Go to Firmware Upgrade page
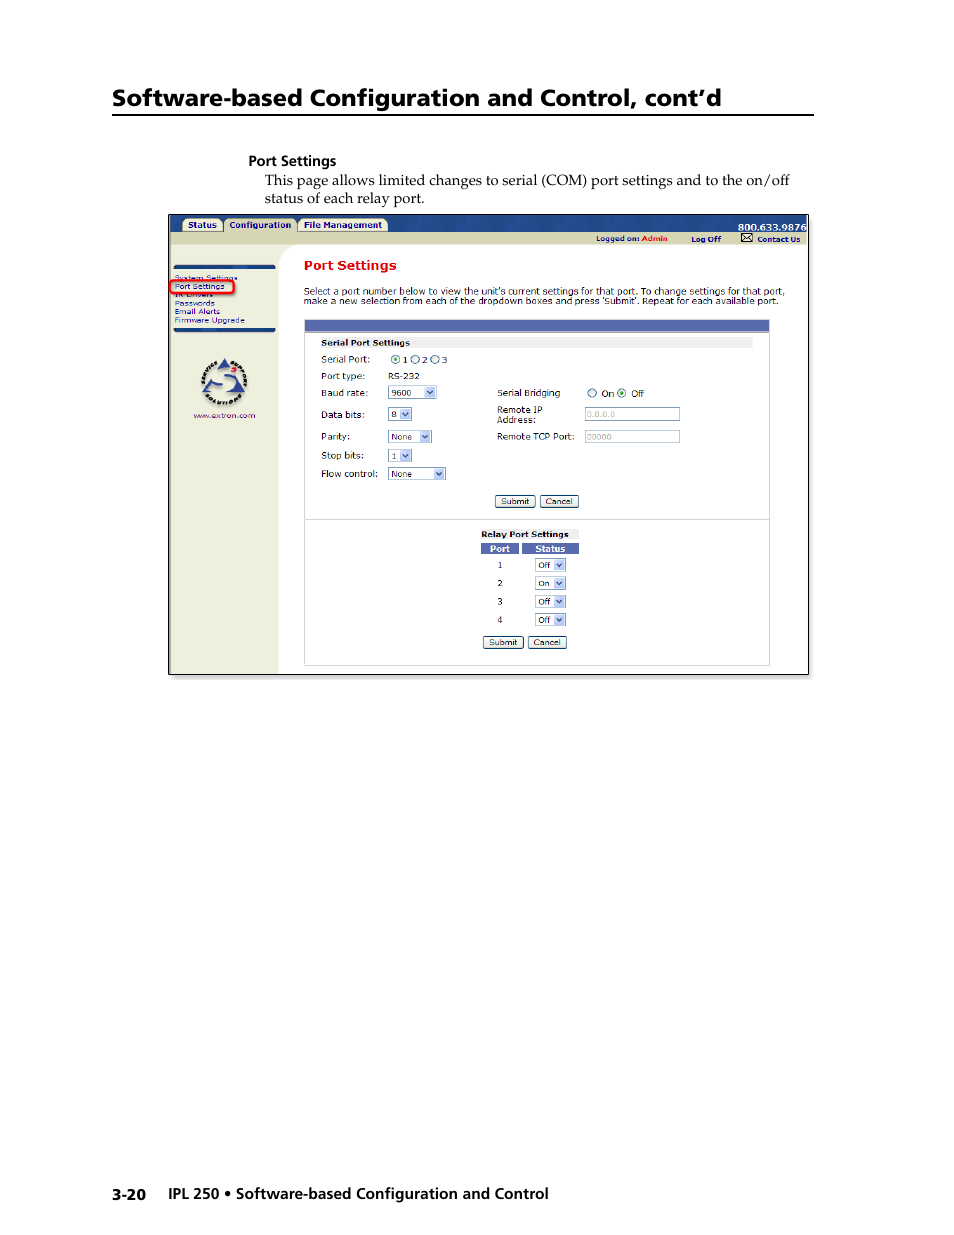The height and width of the screenshot is (1235, 954). (210, 321)
